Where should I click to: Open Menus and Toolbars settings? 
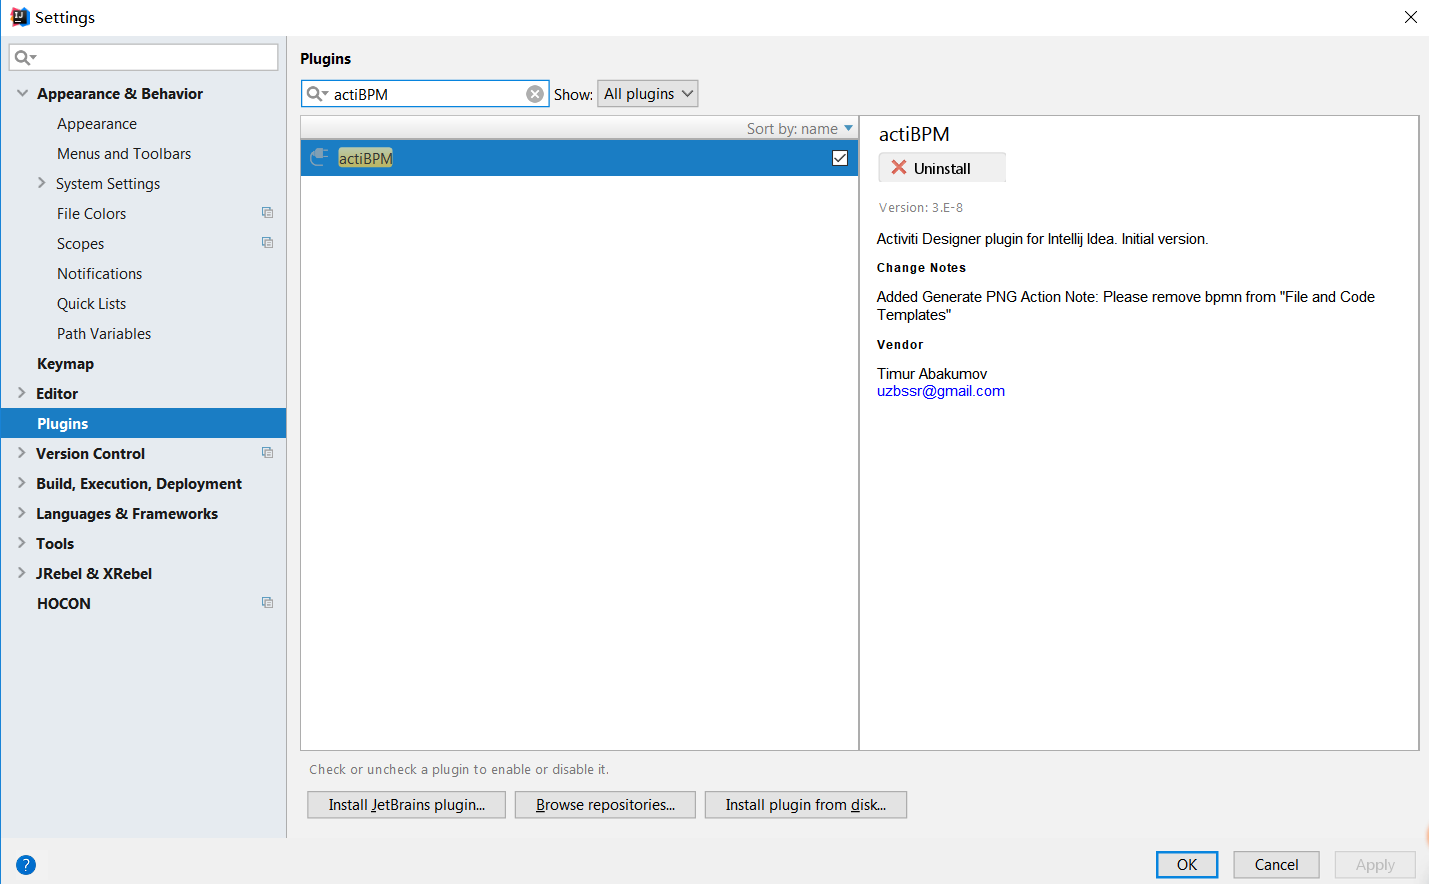pos(124,154)
